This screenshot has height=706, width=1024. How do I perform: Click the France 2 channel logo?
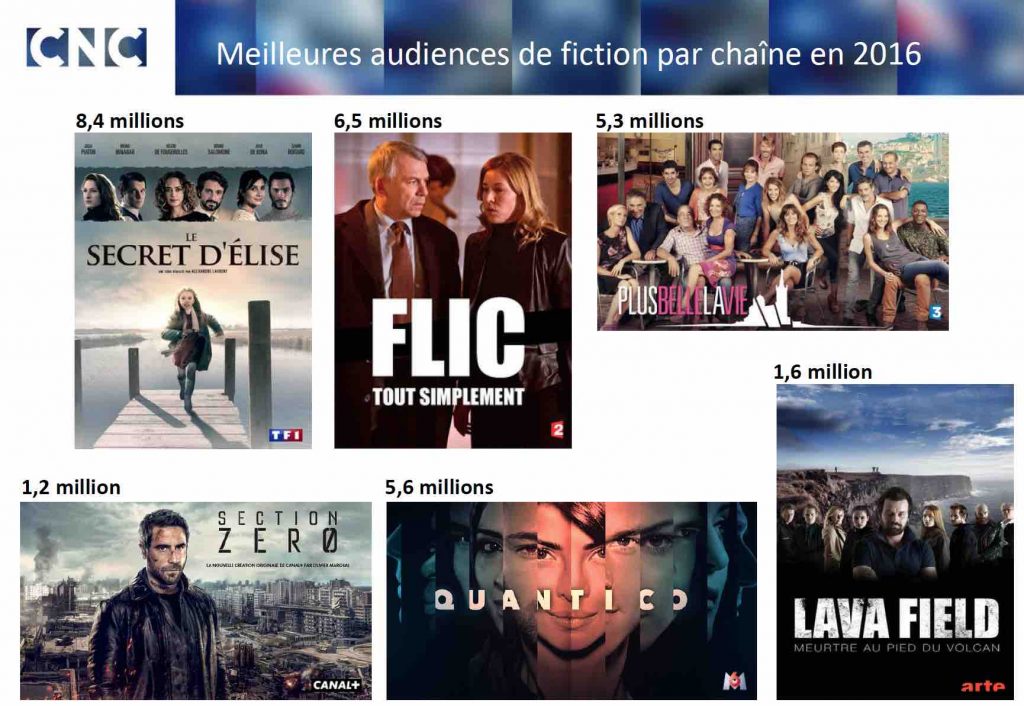[557, 430]
